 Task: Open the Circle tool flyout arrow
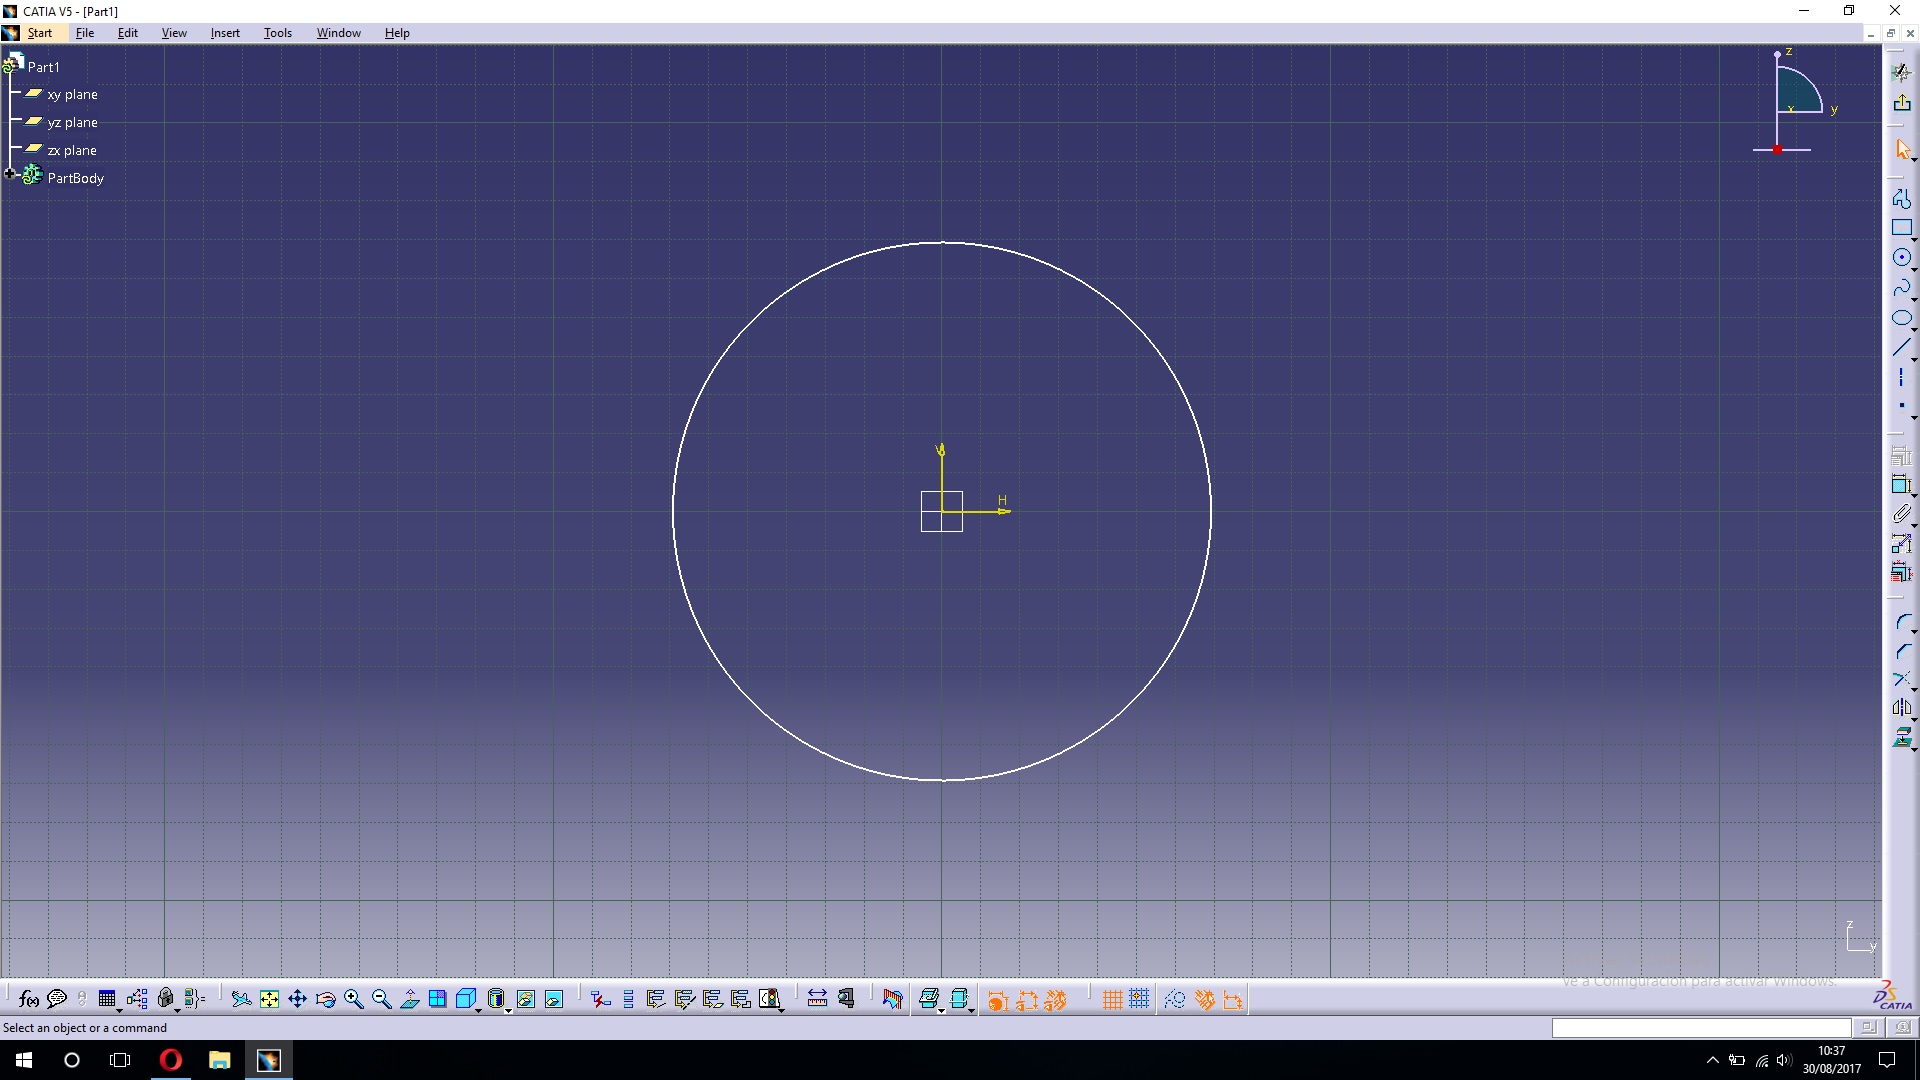tap(1913, 268)
